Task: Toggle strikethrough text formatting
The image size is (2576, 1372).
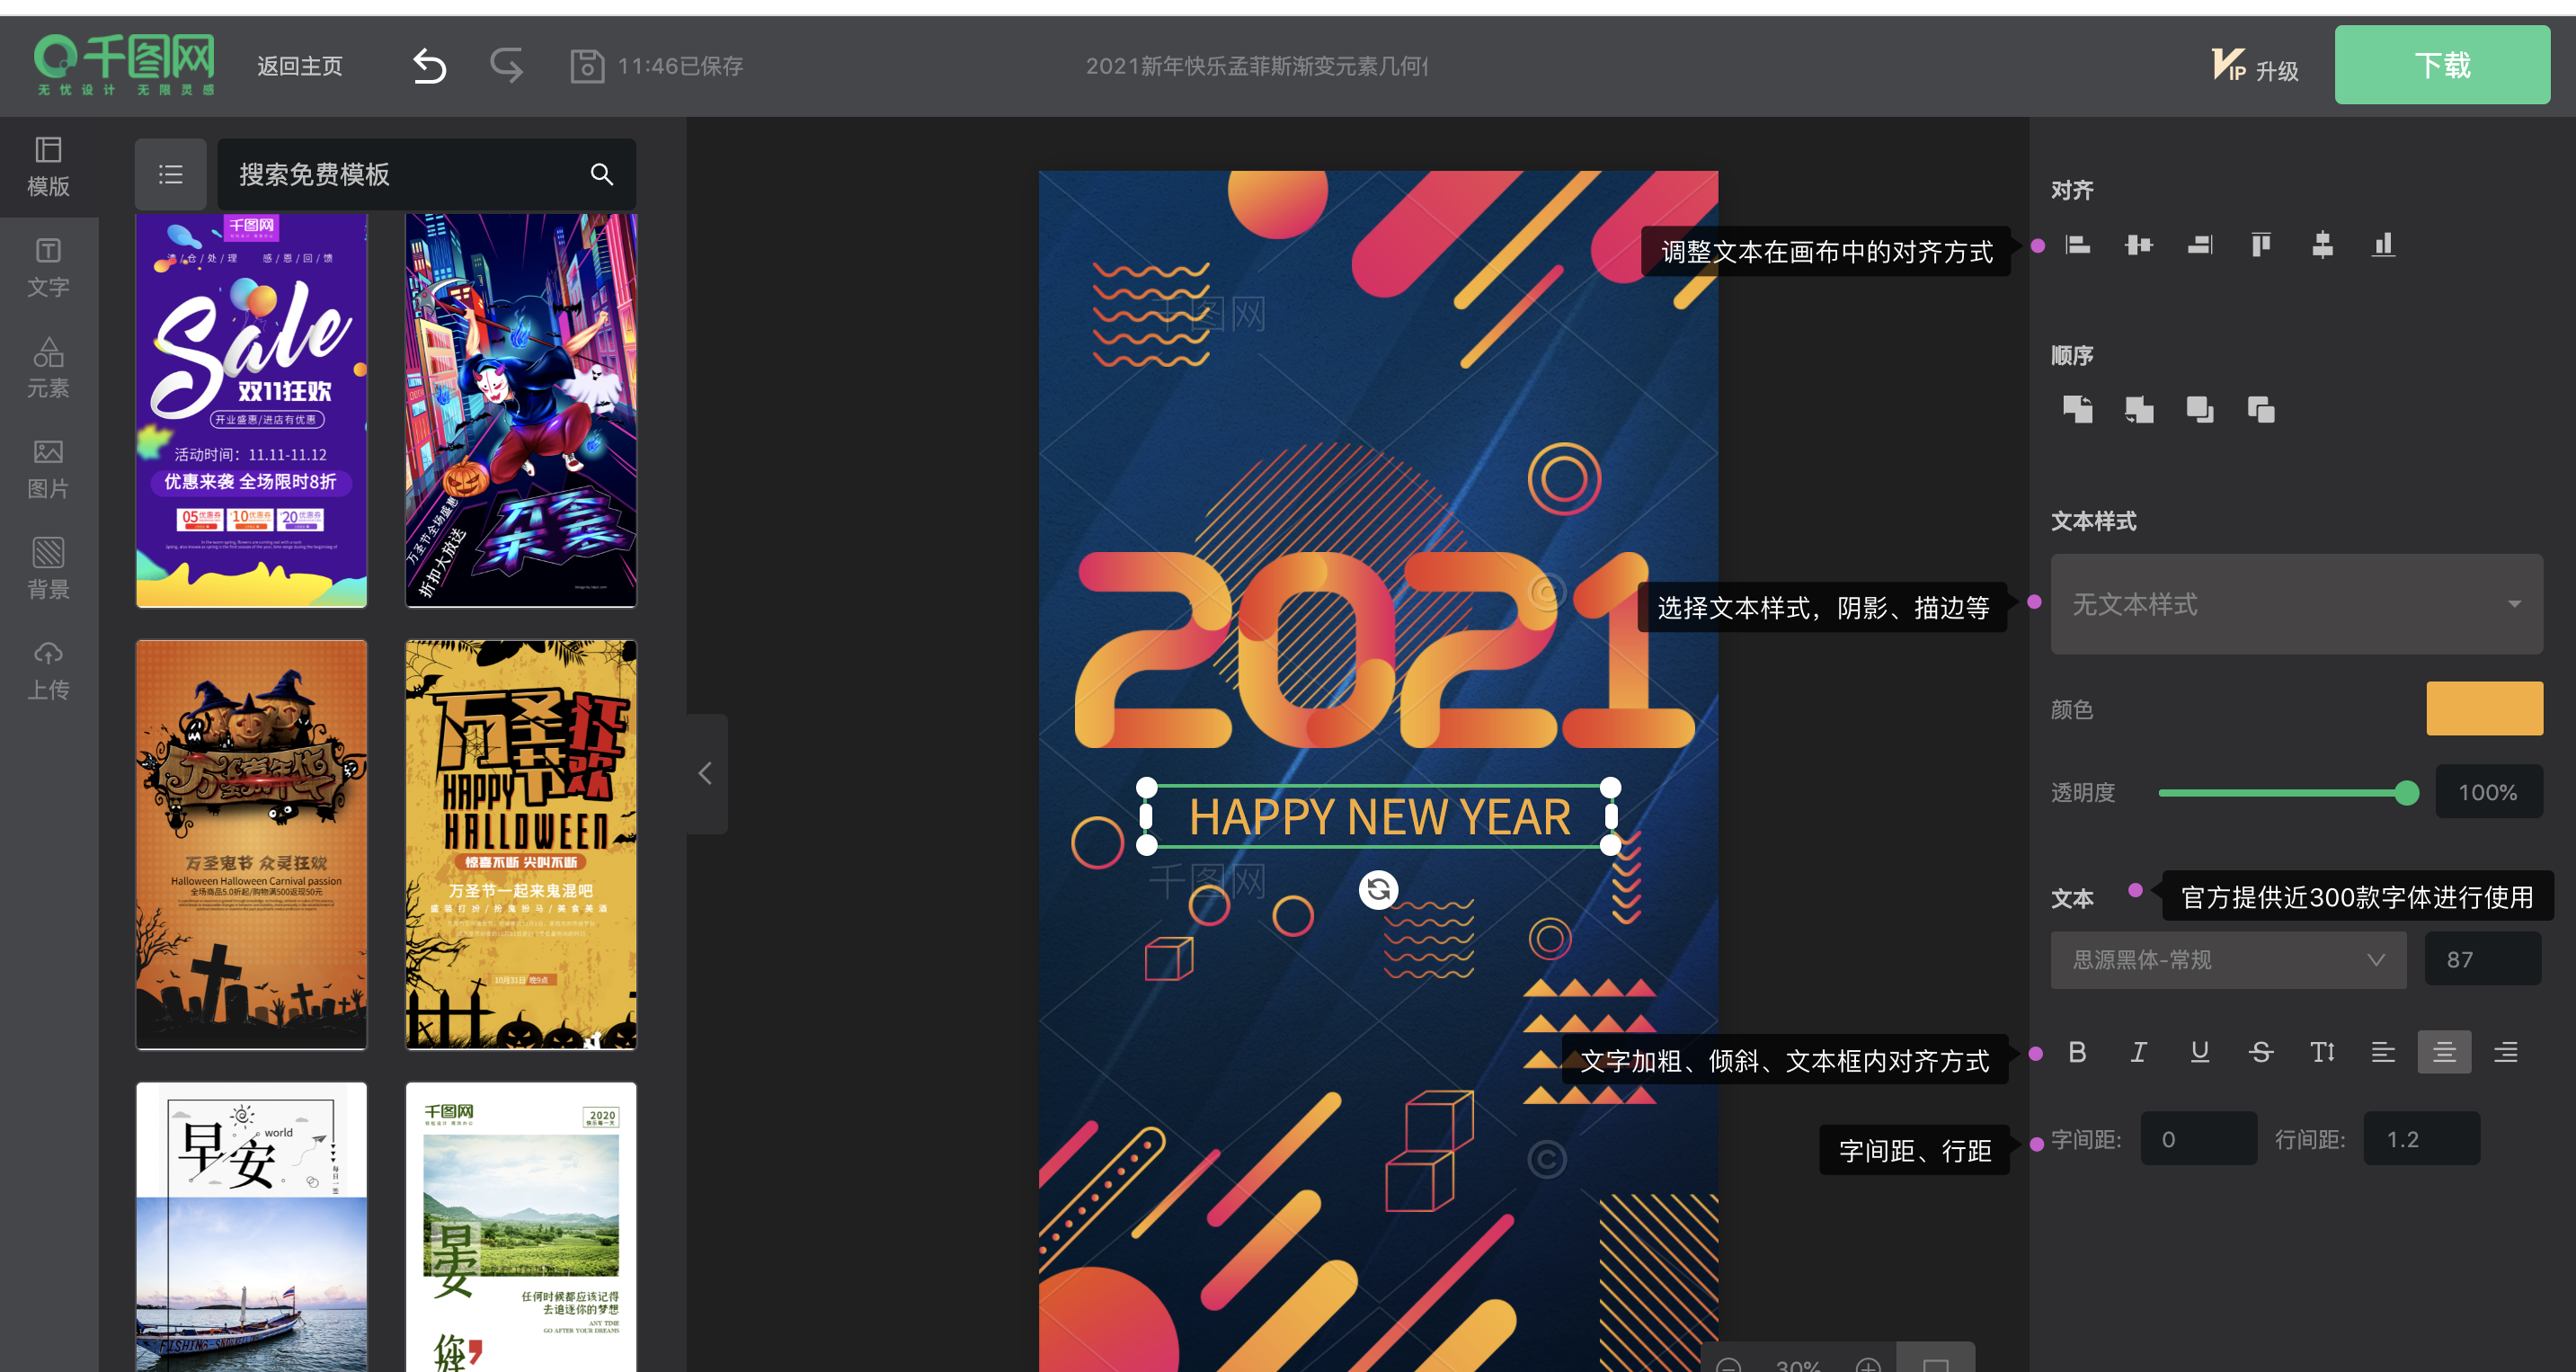Action: point(2261,1052)
